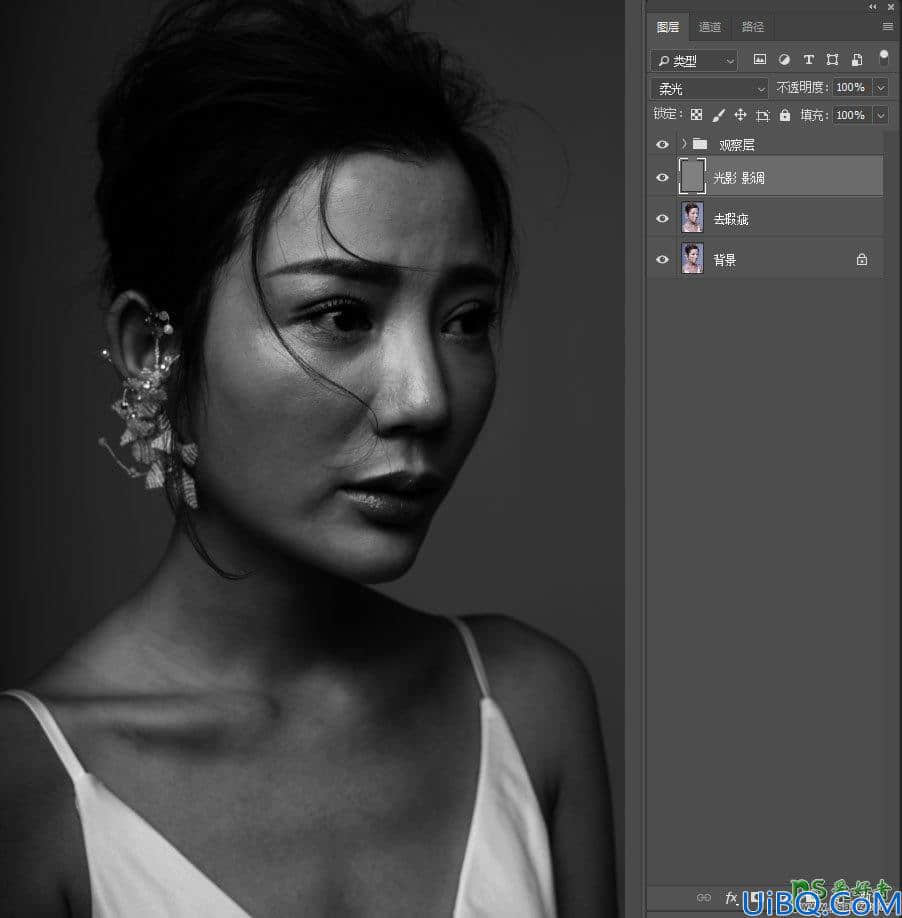Hide the 背景 layer
The width and height of the screenshot is (902, 918).
click(x=662, y=259)
